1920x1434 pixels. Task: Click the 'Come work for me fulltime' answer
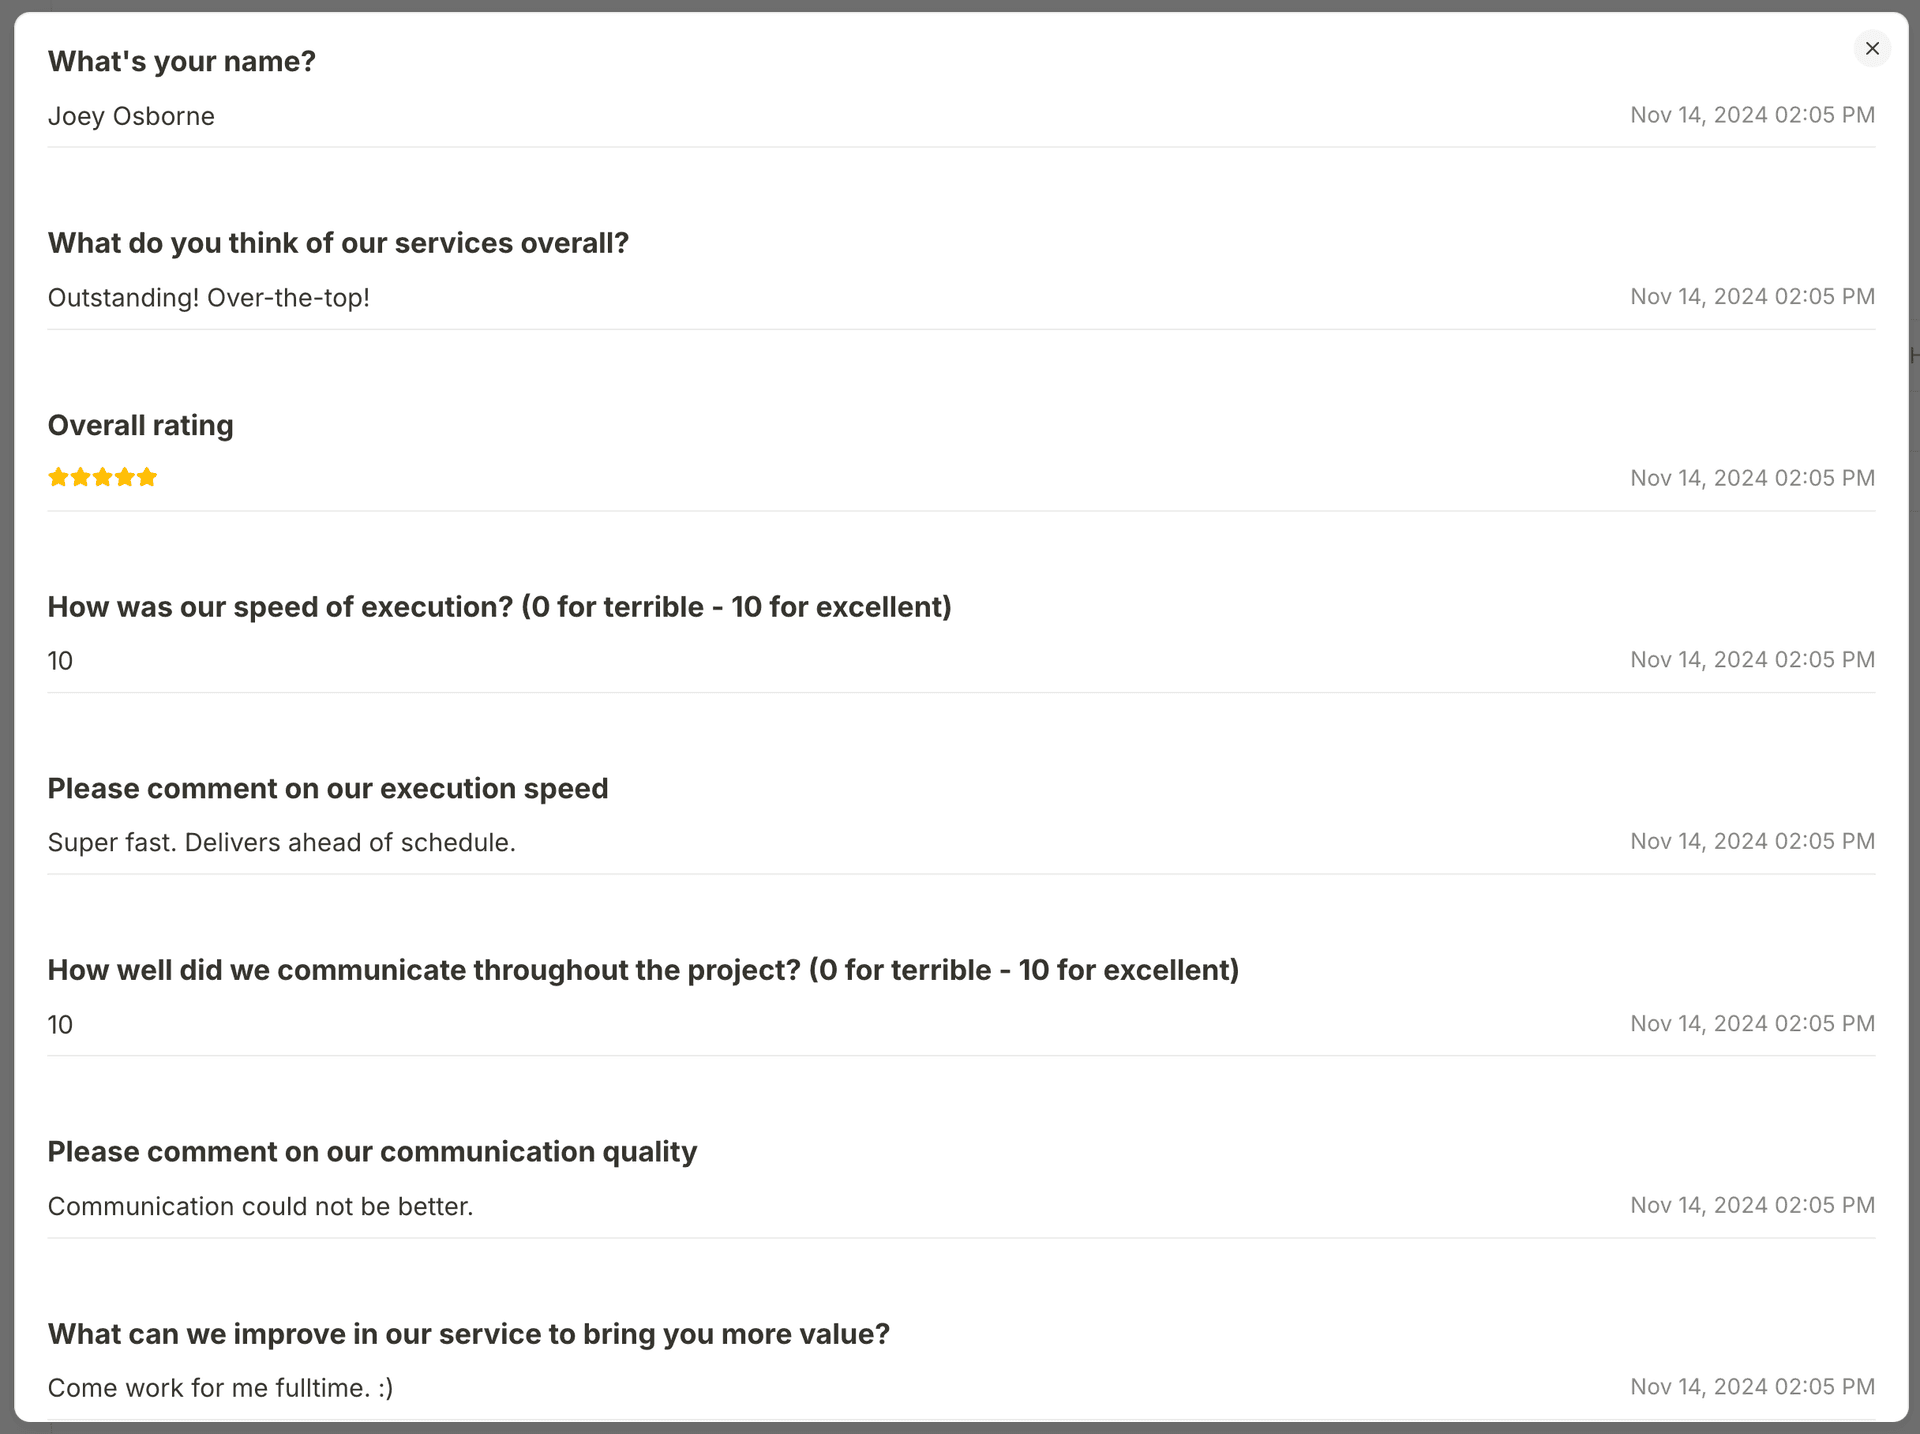tap(221, 1388)
